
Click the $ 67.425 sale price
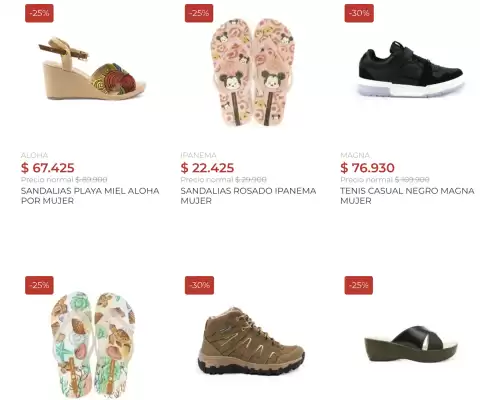pyautogui.click(x=48, y=168)
